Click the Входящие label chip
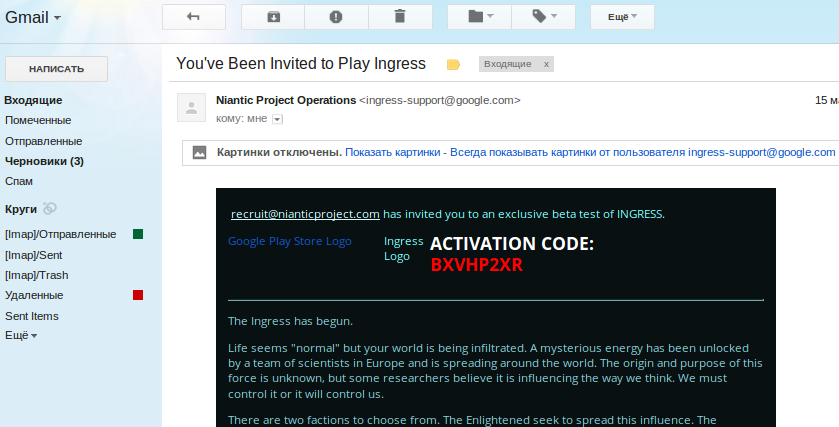The width and height of the screenshot is (839, 427). (x=507, y=64)
